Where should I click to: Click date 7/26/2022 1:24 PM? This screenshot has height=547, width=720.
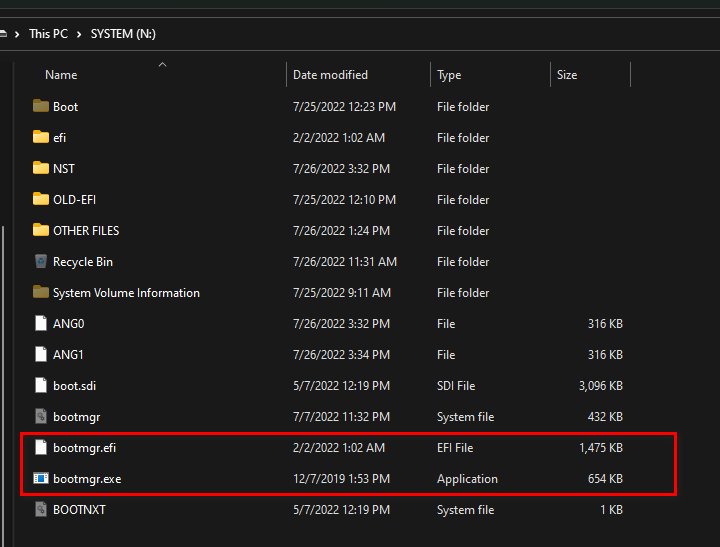[x=341, y=231]
